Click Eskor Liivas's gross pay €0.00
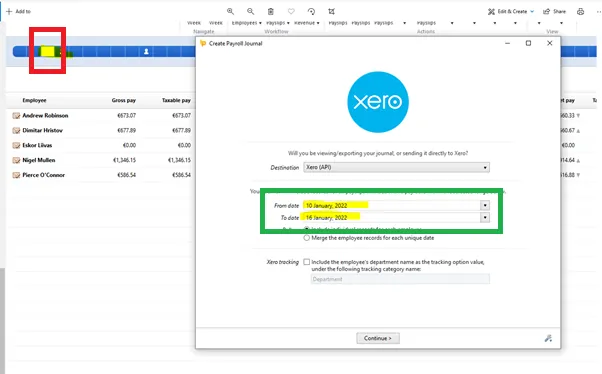This screenshot has height=374, width=602. click(x=129, y=146)
